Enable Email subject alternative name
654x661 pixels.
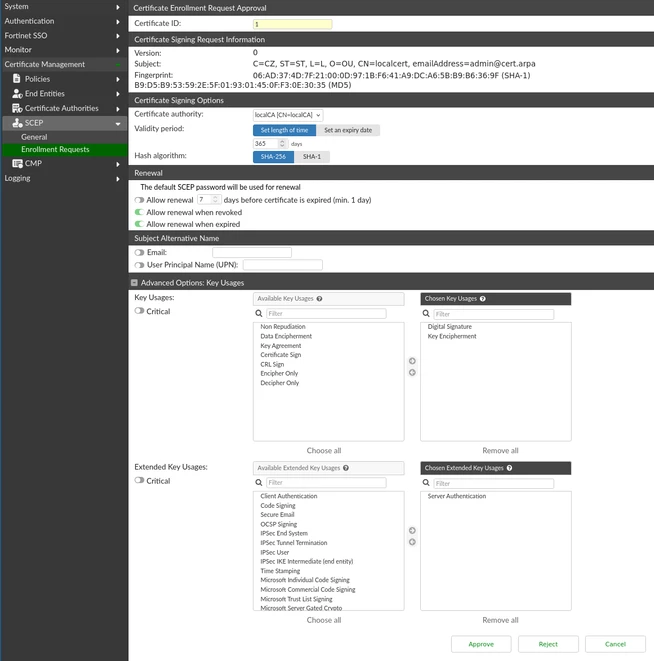coord(139,253)
